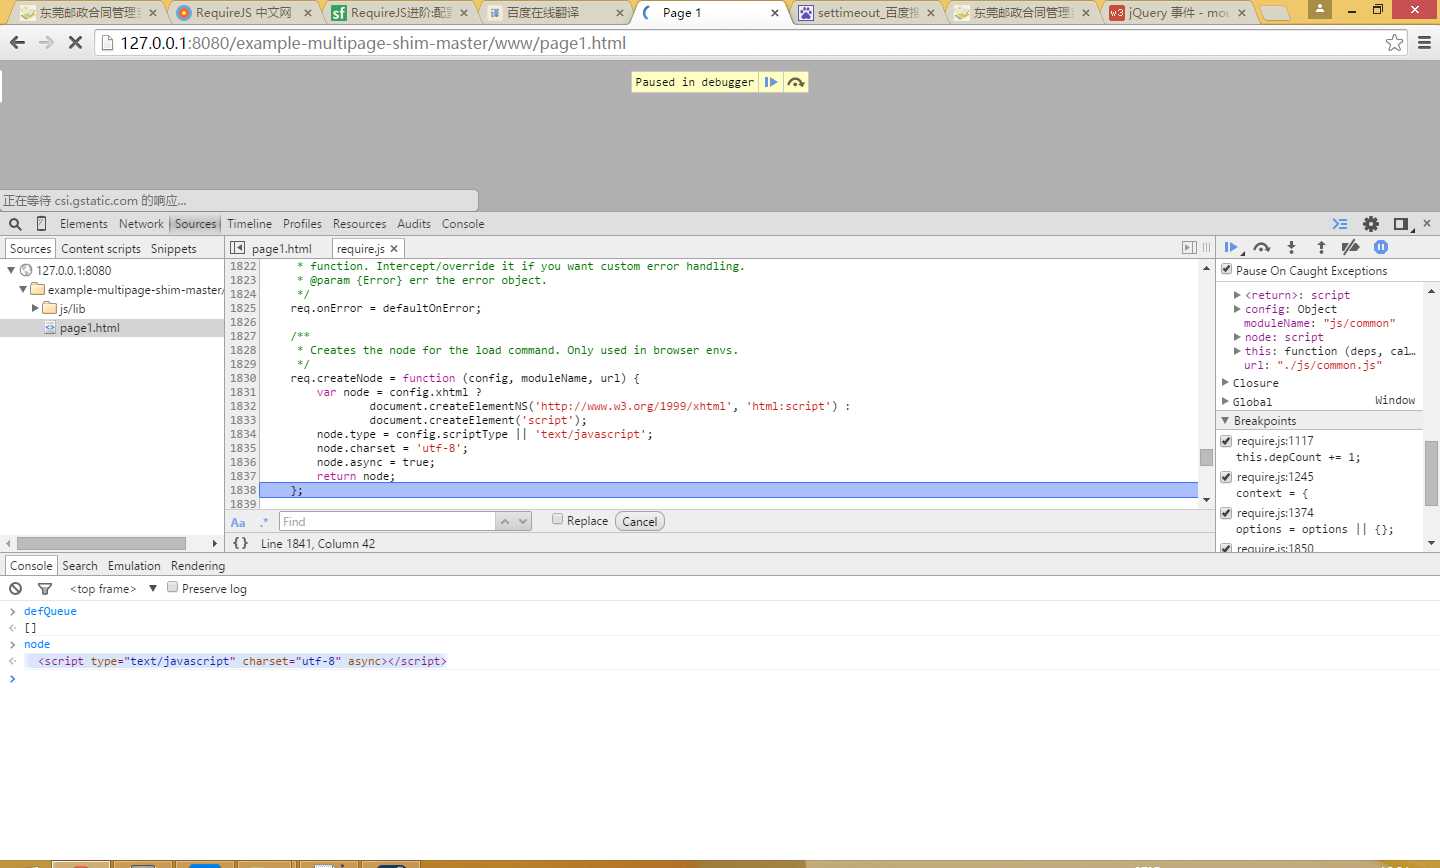Step out of current function

click(x=1321, y=247)
